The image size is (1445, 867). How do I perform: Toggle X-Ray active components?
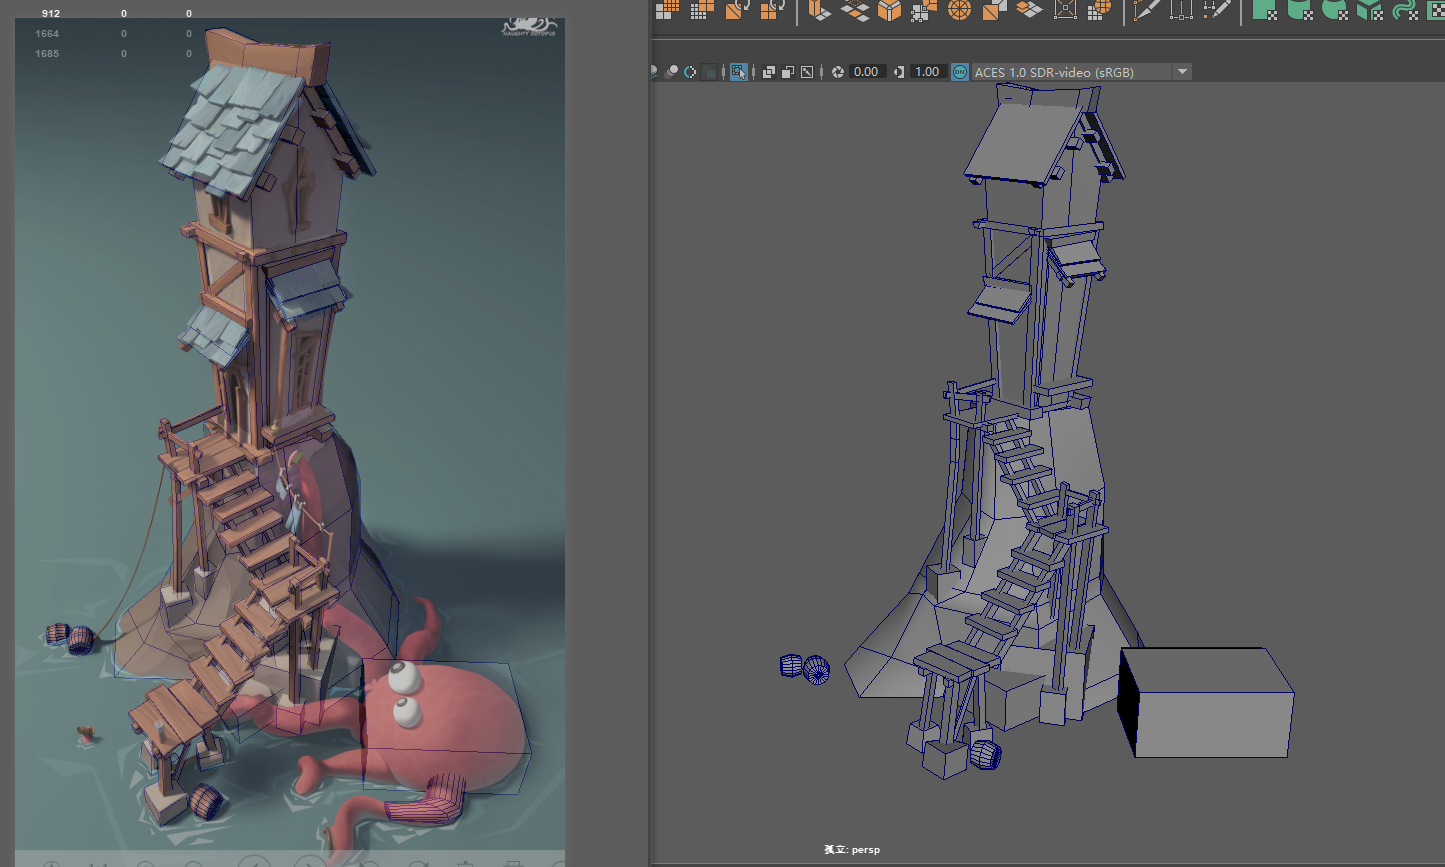coord(788,72)
